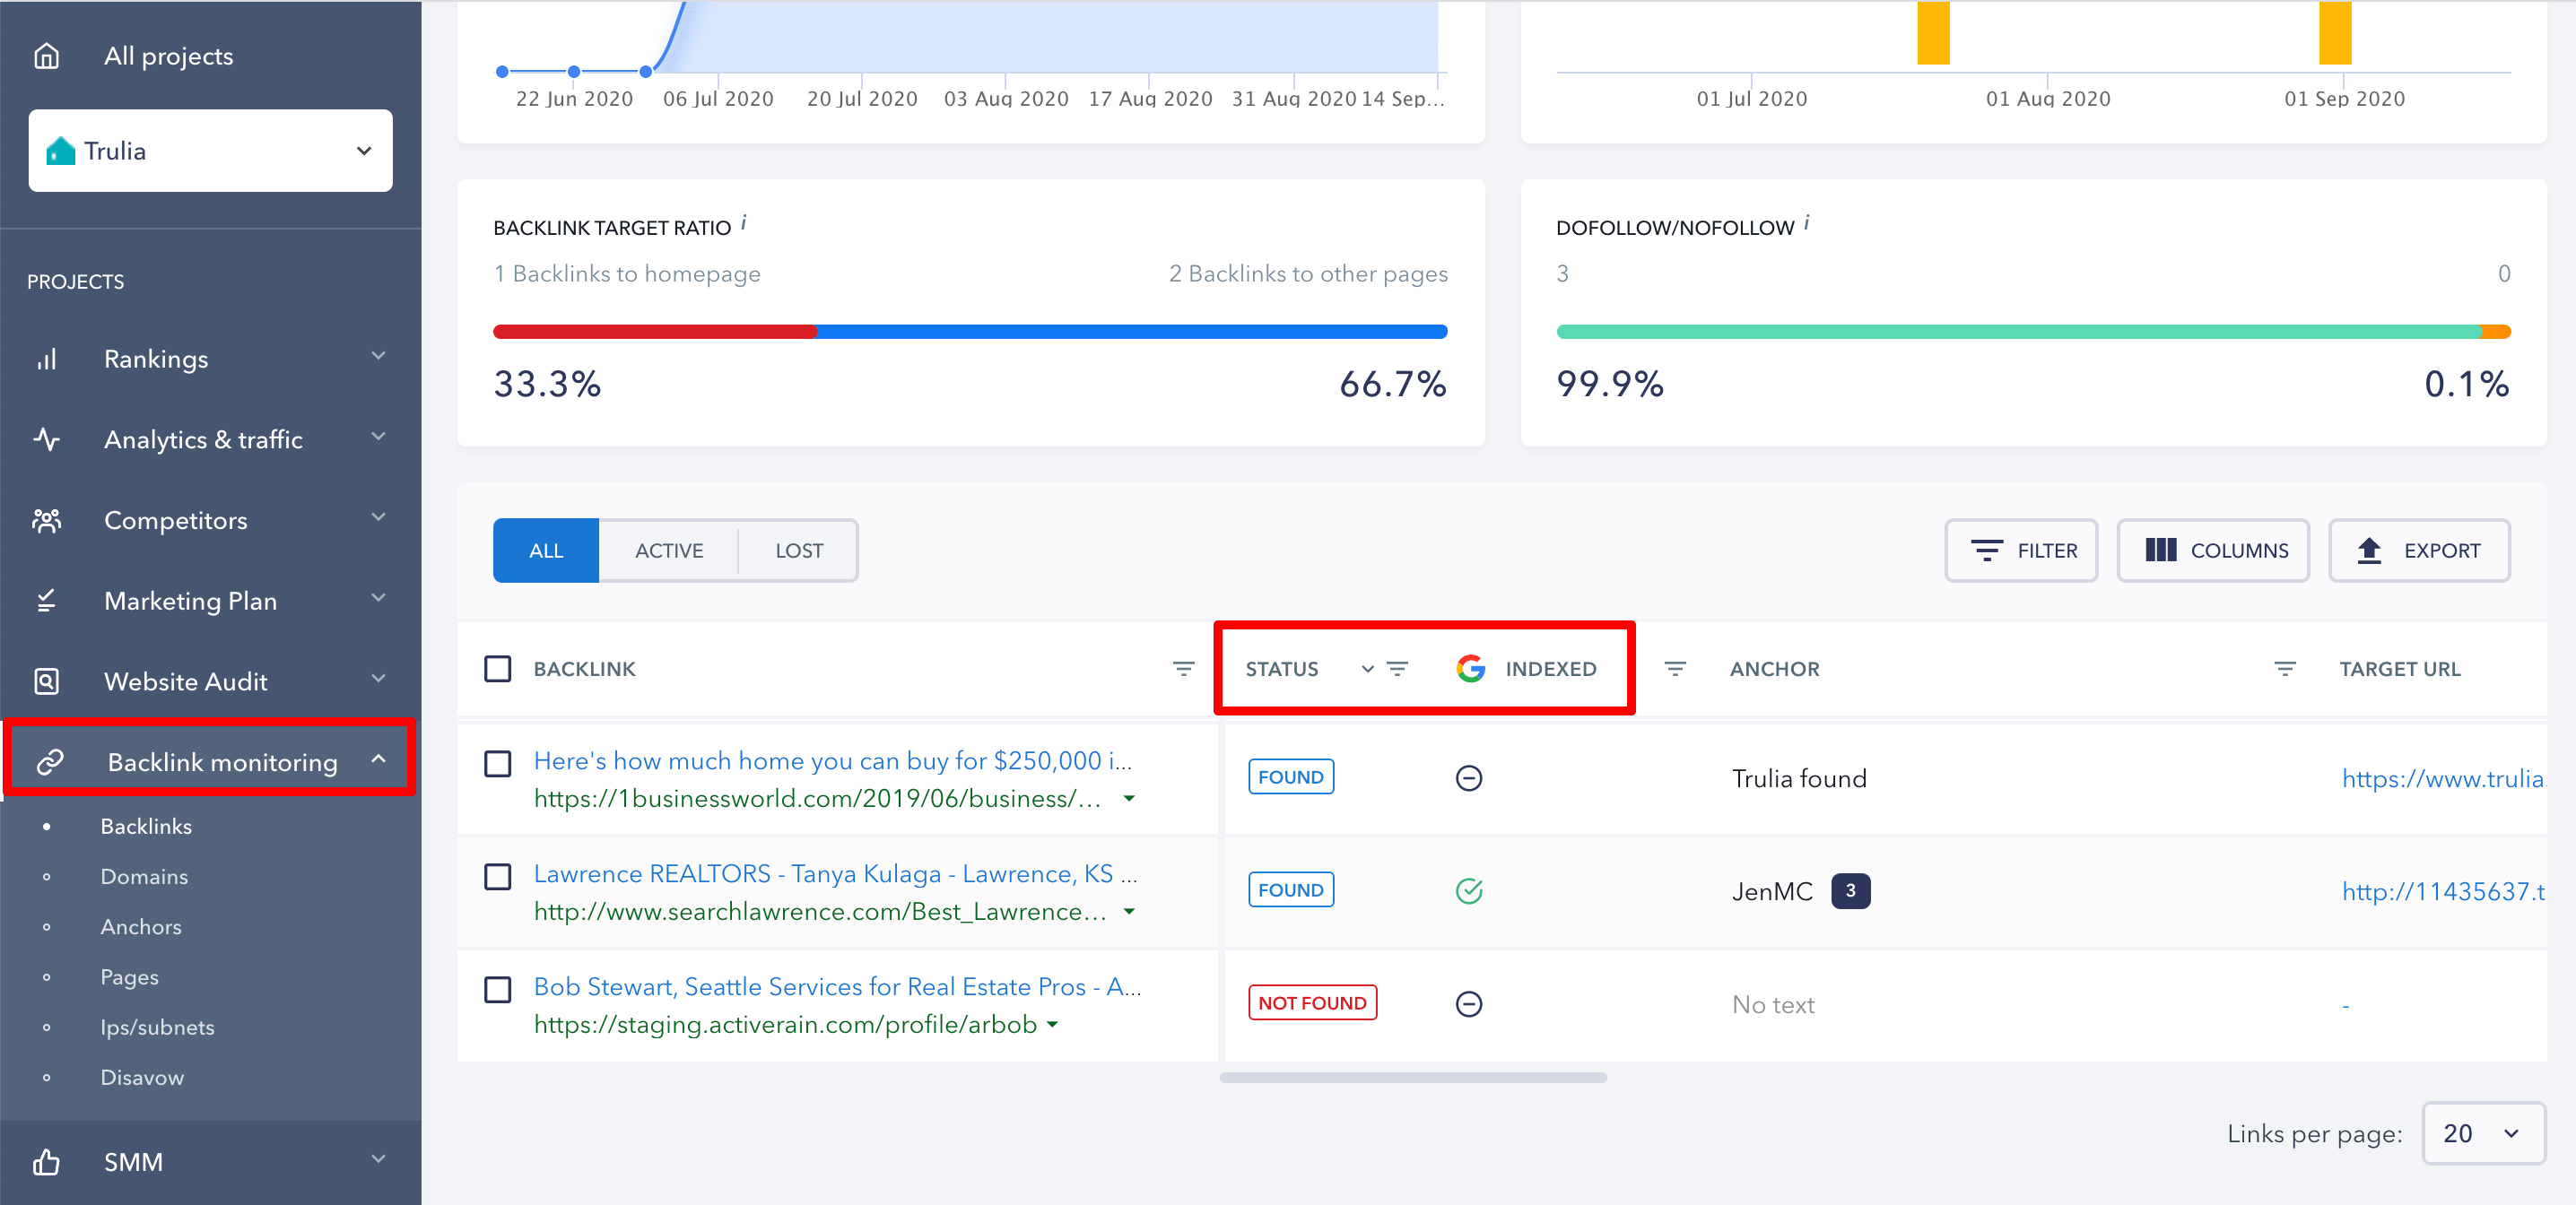
Task: Expand the Competitors chevron
Action: click(378, 517)
